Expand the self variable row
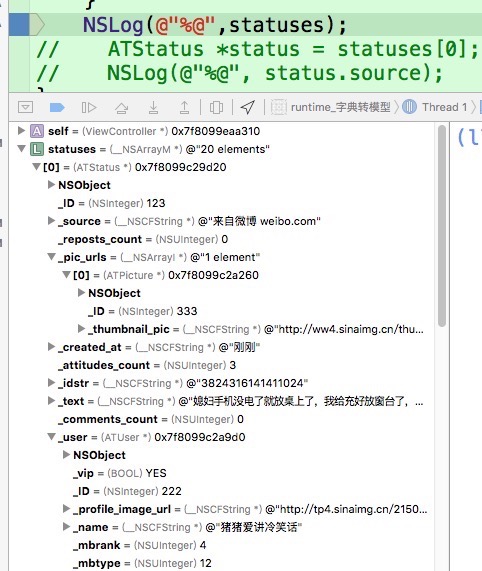 (x=21, y=130)
